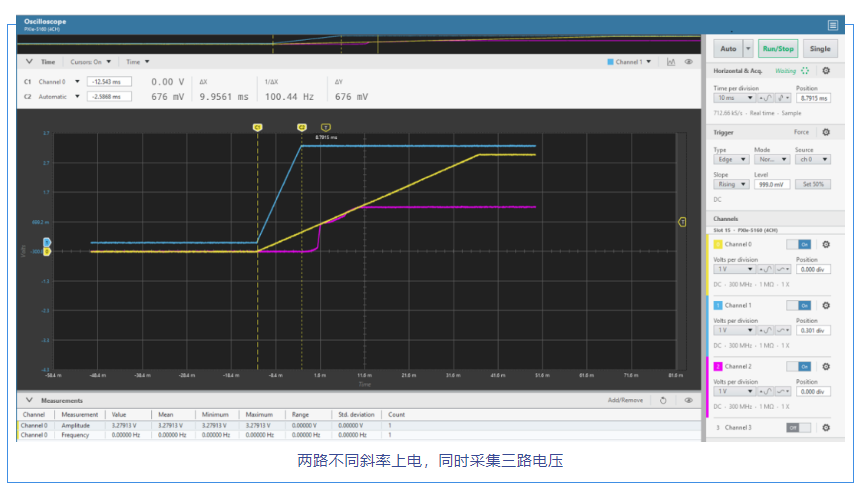Click the yellow Channel 0 color swatch
The height and width of the screenshot is (496, 867).
tap(718, 244)
